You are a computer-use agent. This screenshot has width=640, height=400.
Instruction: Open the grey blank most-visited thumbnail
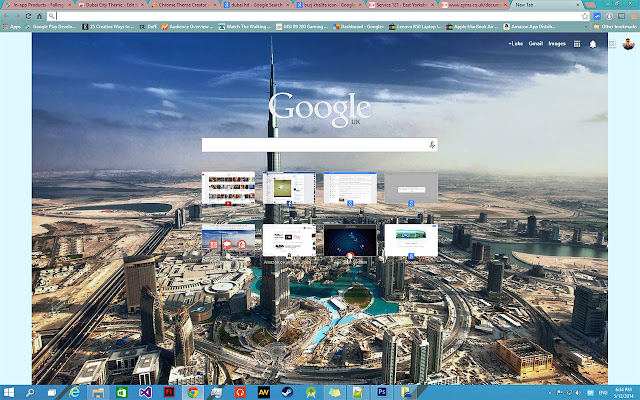tap(411, 188)
